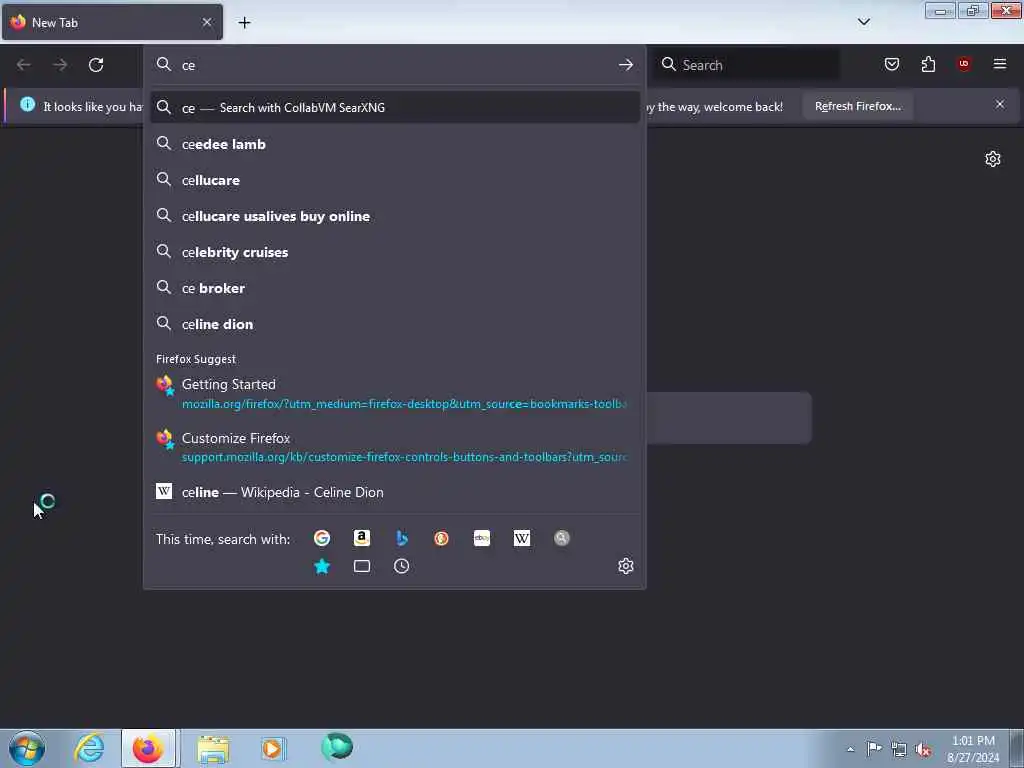Search open tabs using the tabs icon
Viewport: 1024px width, 768px height.
[362, 566]
